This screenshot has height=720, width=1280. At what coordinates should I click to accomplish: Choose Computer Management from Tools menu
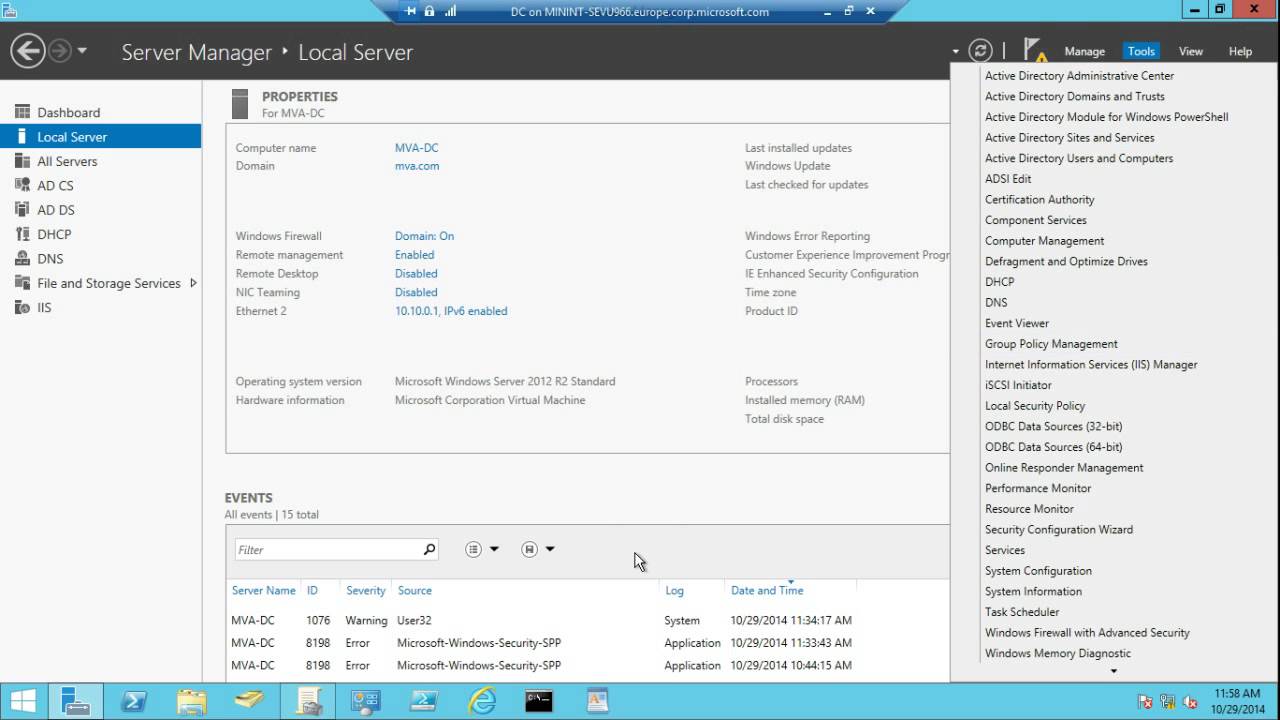point(1044,241)
